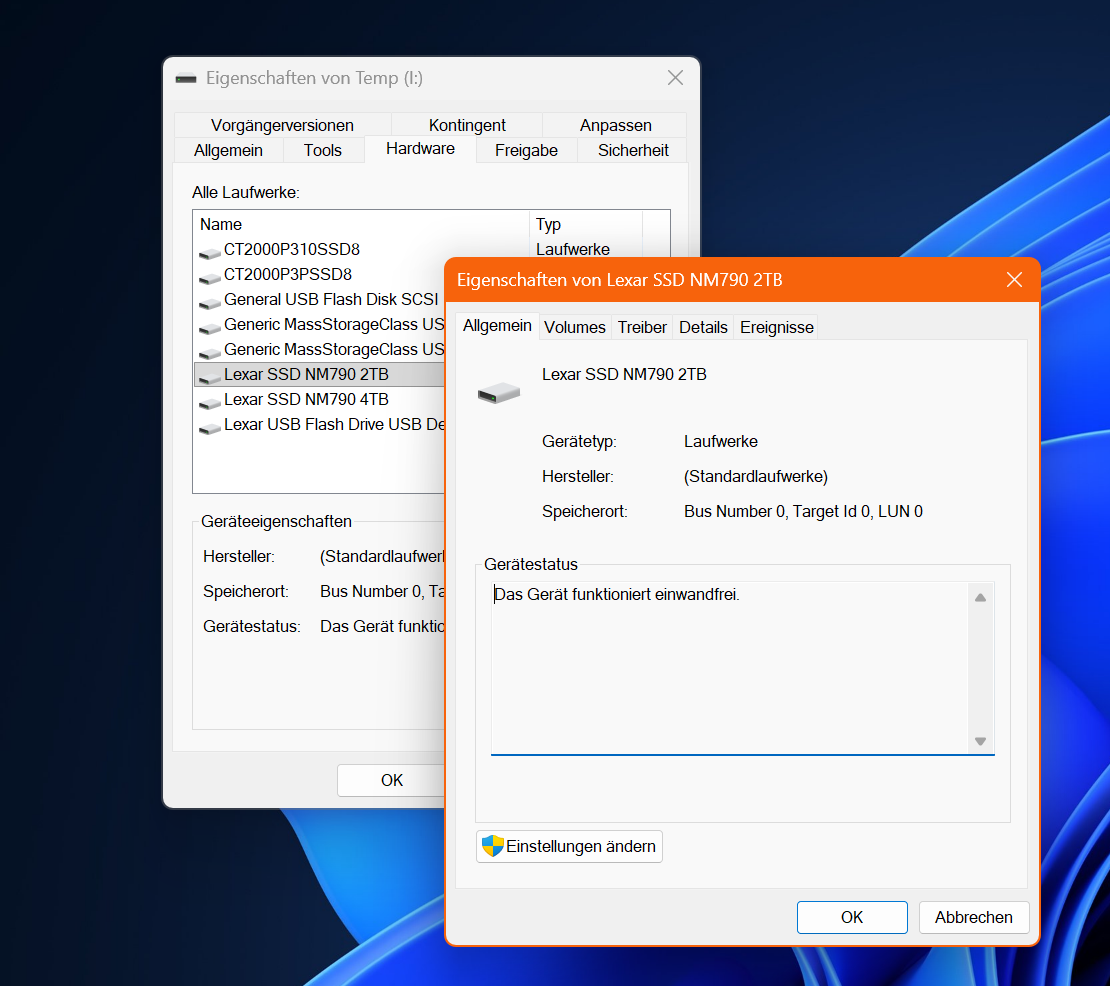Click Laufwerke type cell in drive list
Viewport: 1110px width, 986px height.
pos(573,249)
